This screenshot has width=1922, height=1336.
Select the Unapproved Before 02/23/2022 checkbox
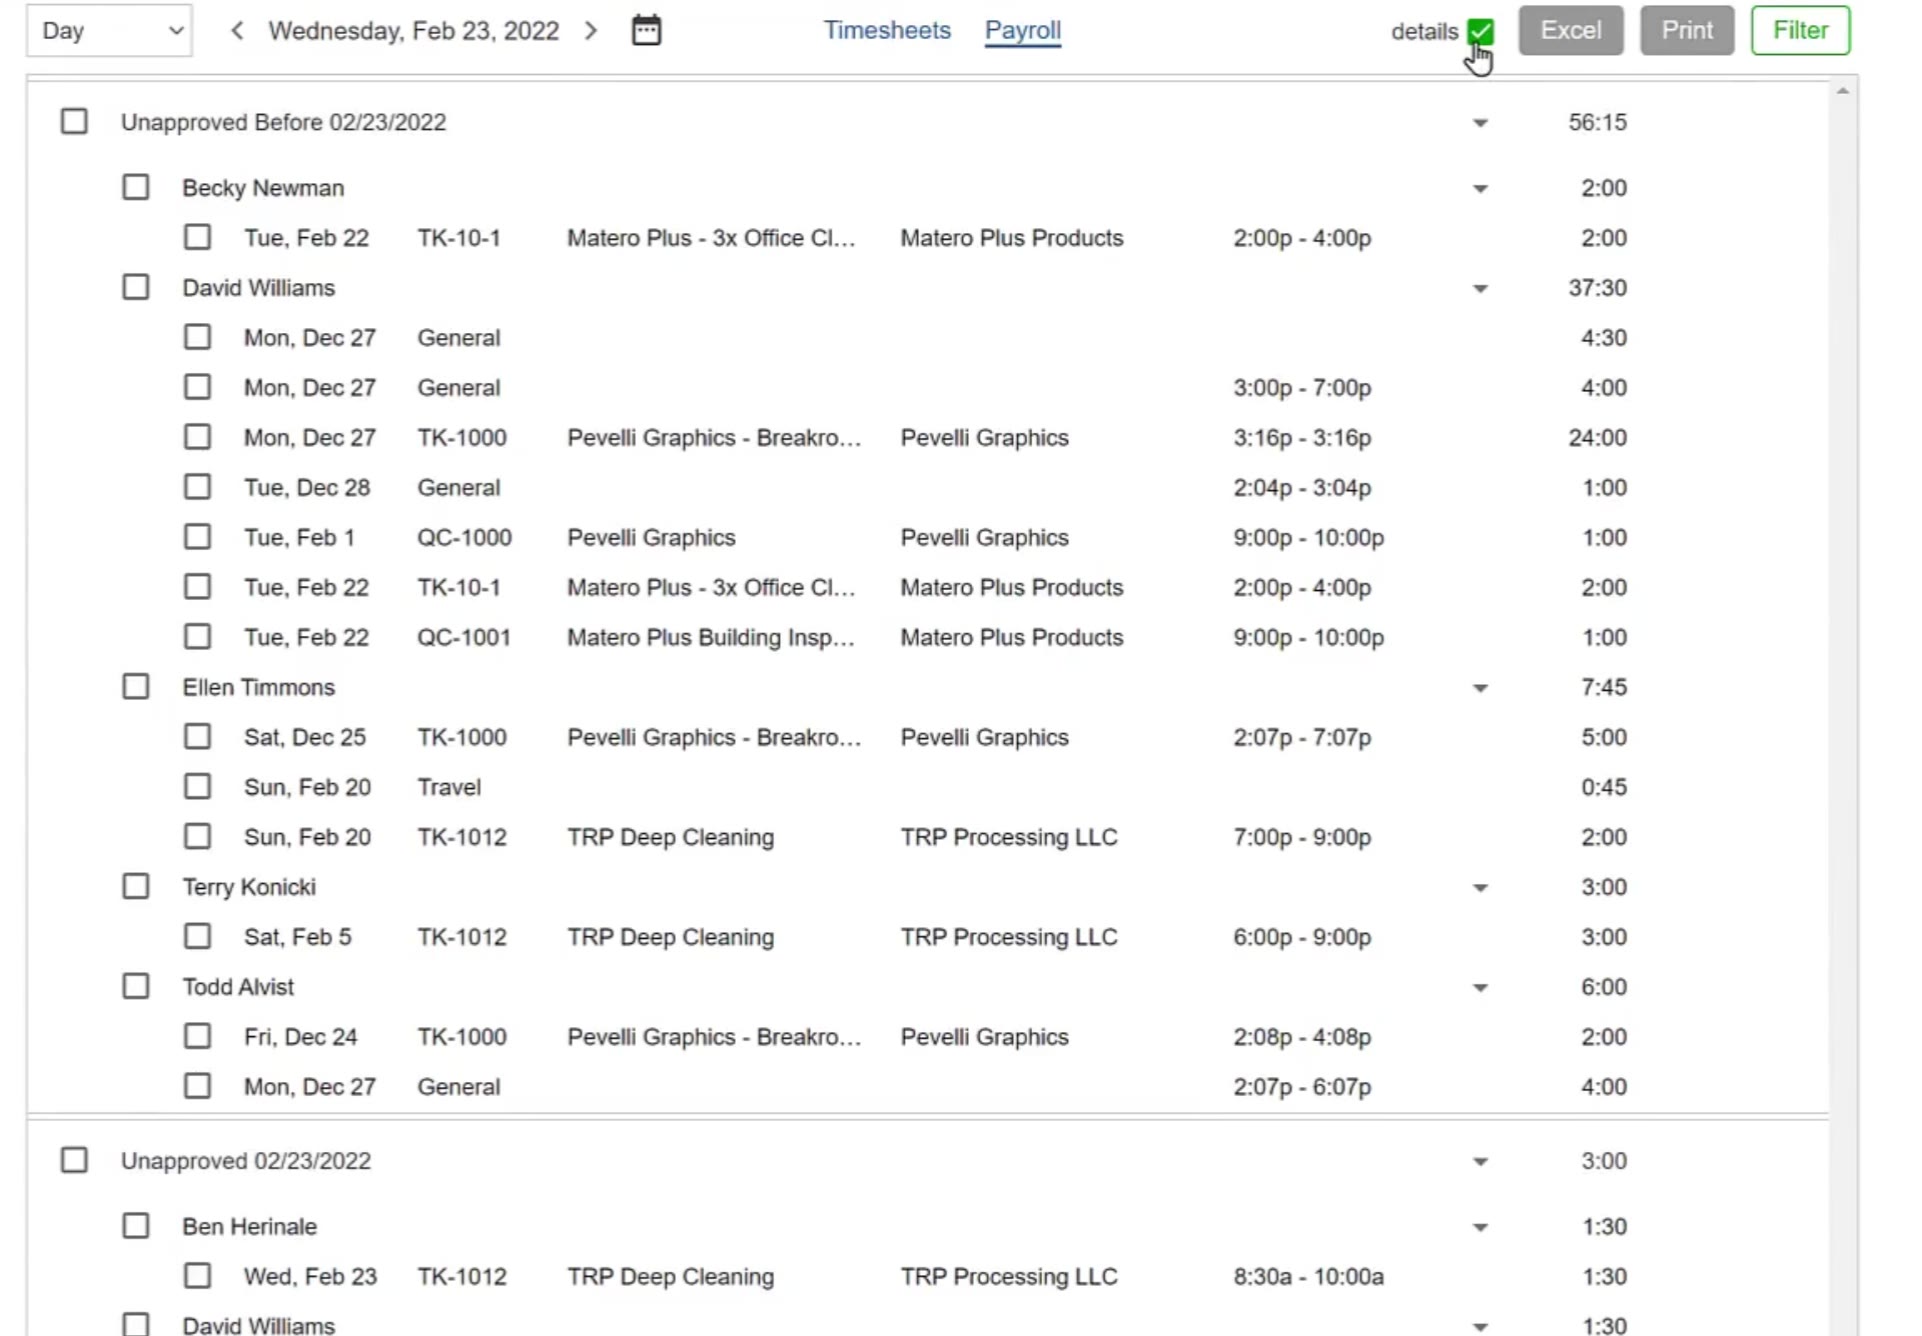point(74,122)
